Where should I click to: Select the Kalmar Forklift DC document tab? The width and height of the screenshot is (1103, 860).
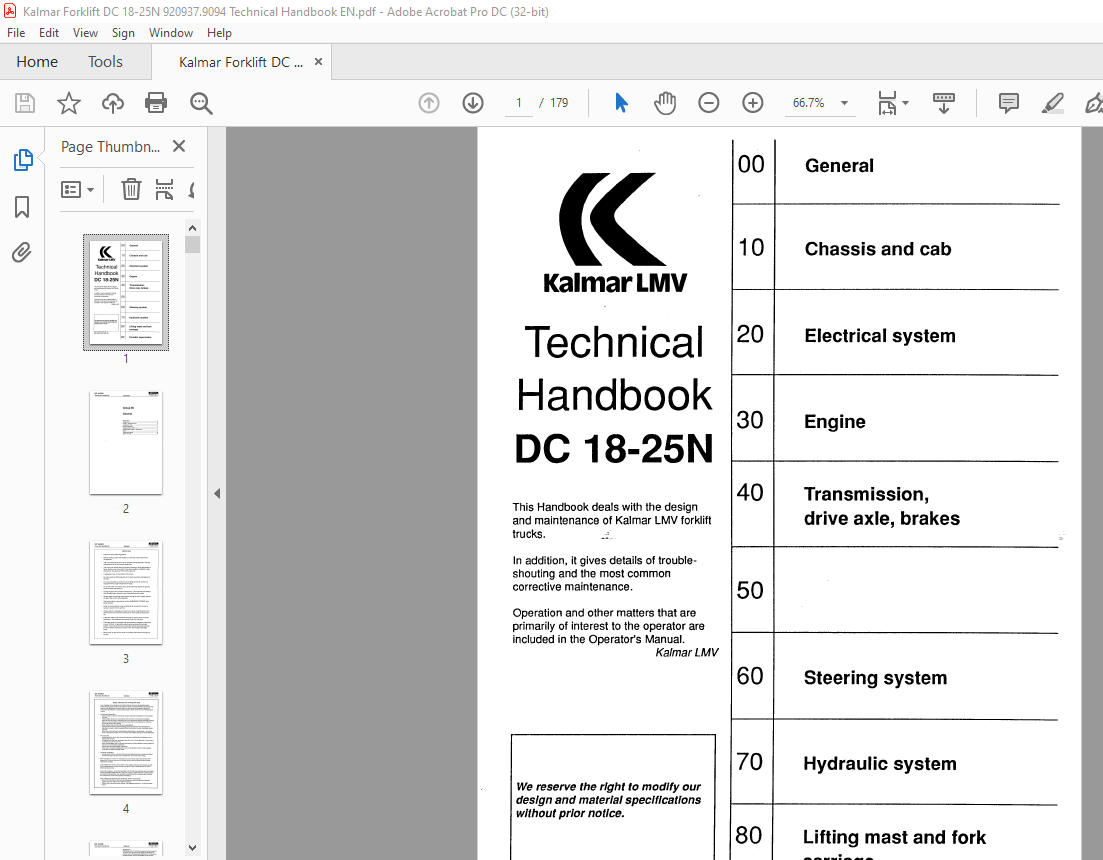(241, 63)
